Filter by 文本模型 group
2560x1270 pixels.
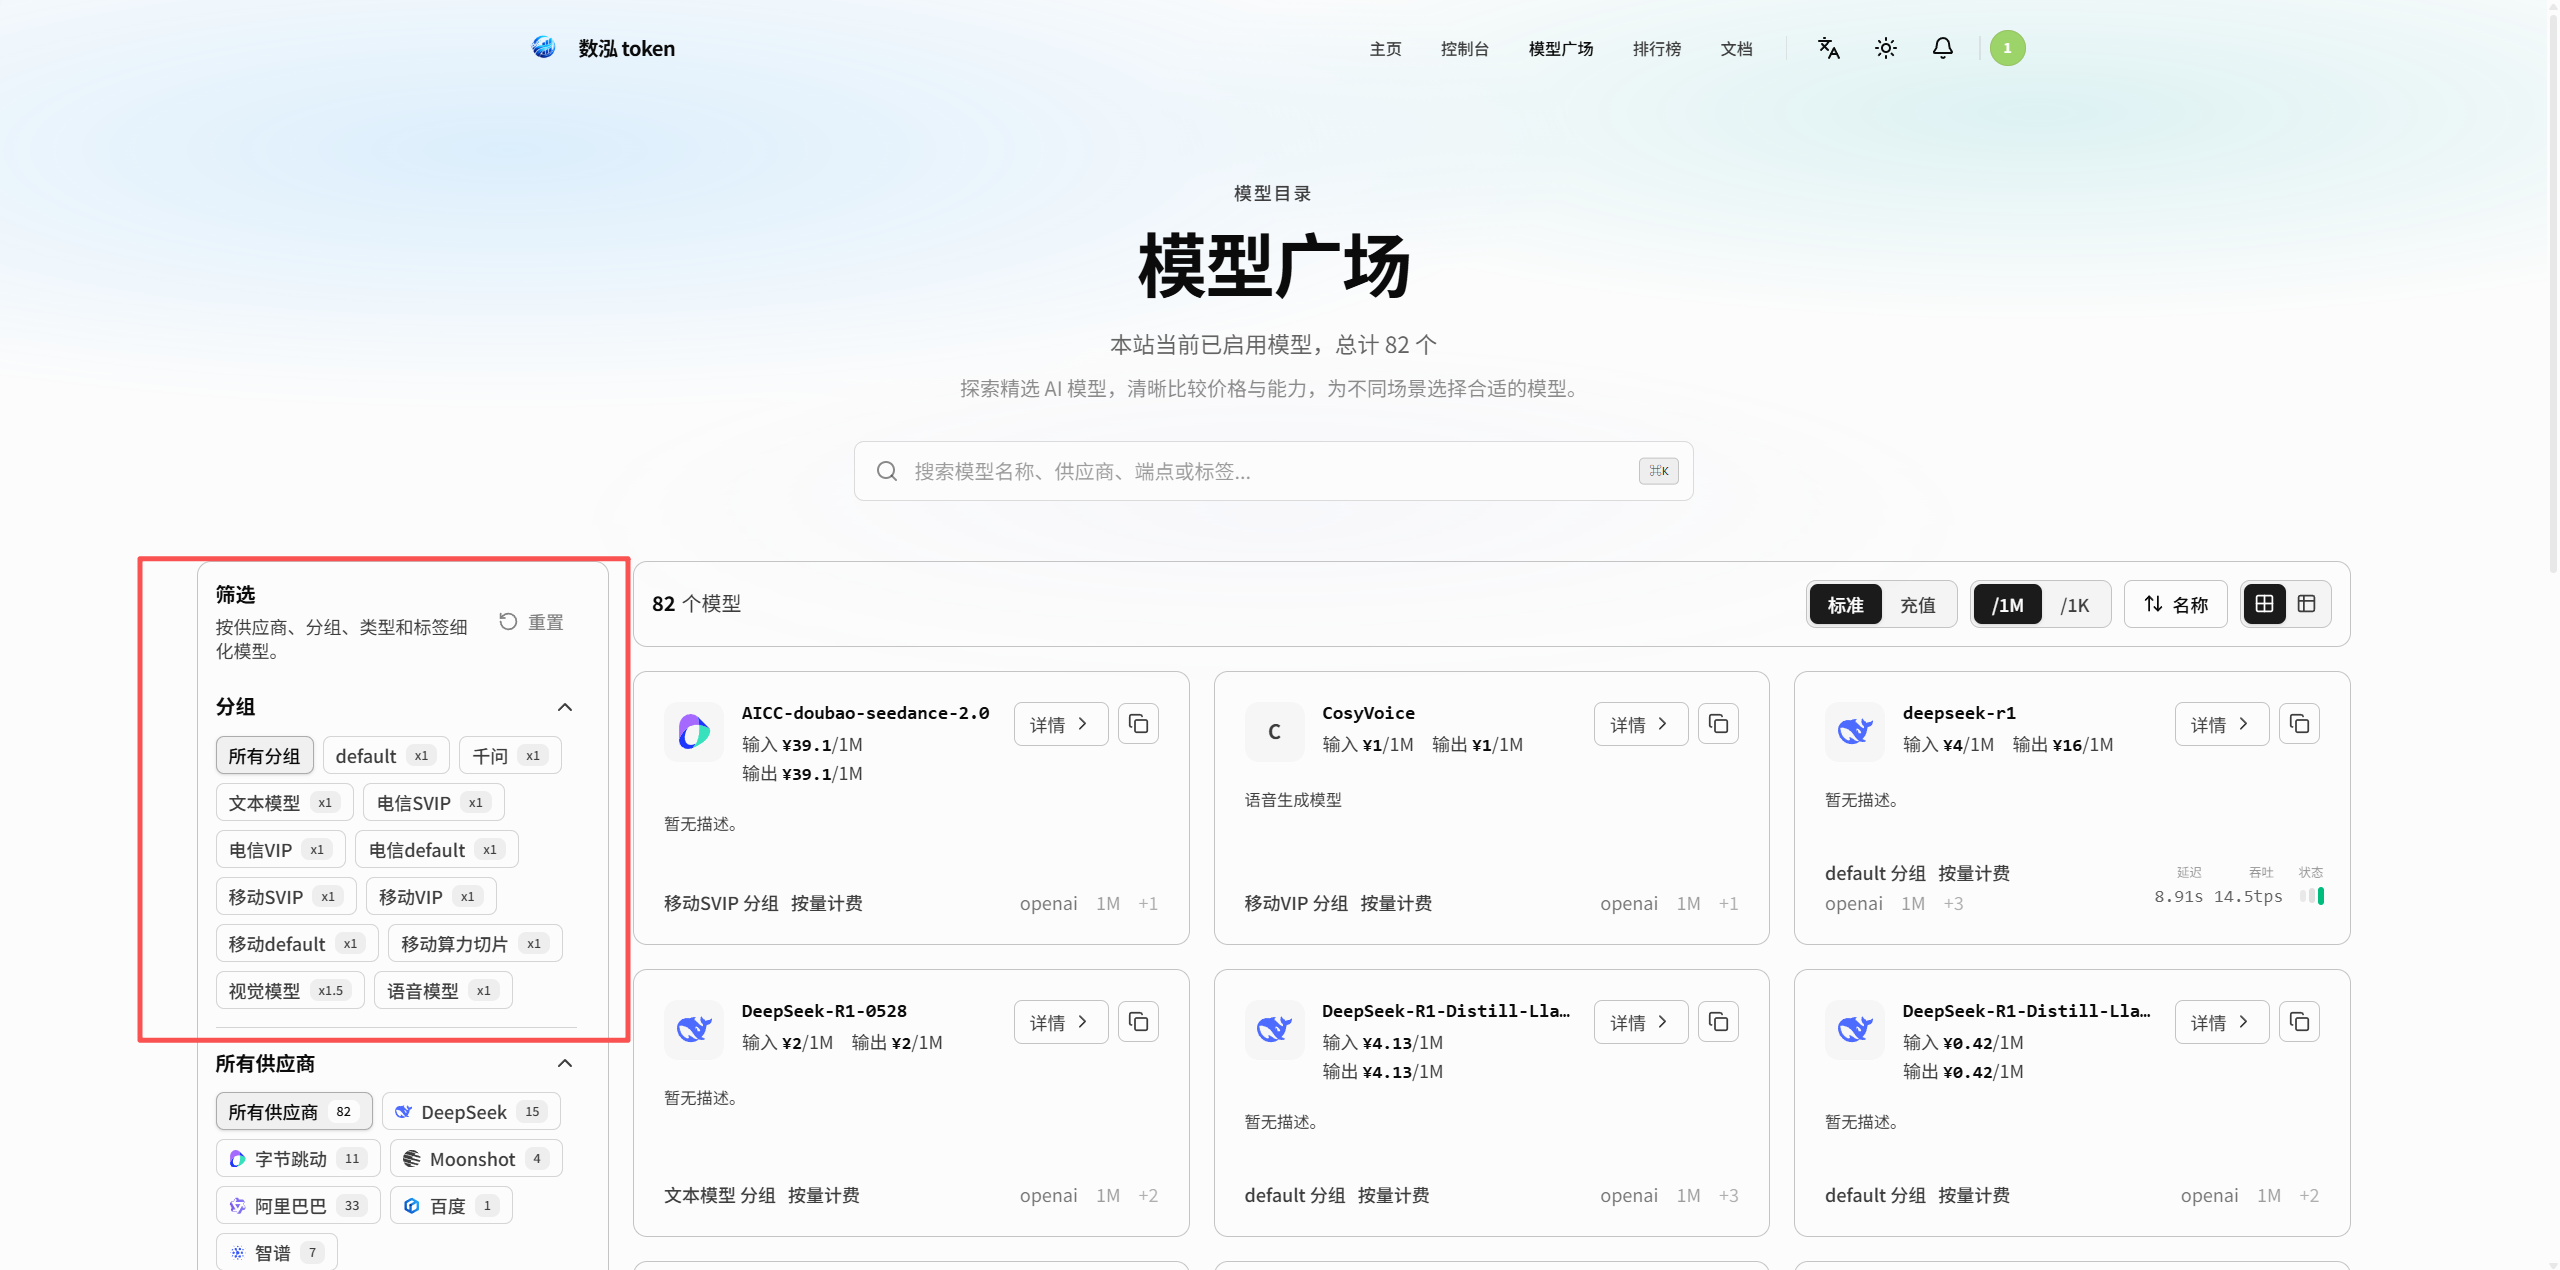click(x=284, y=803)
